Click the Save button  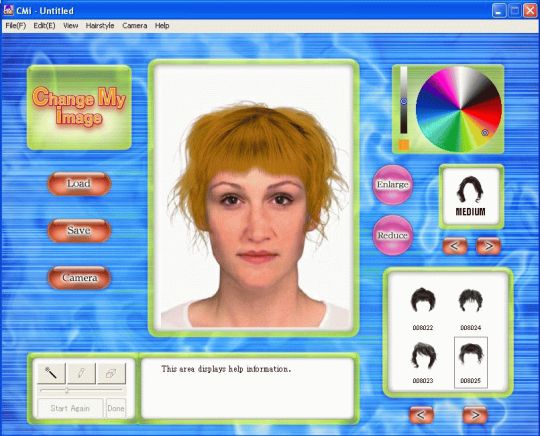[79, 230]
